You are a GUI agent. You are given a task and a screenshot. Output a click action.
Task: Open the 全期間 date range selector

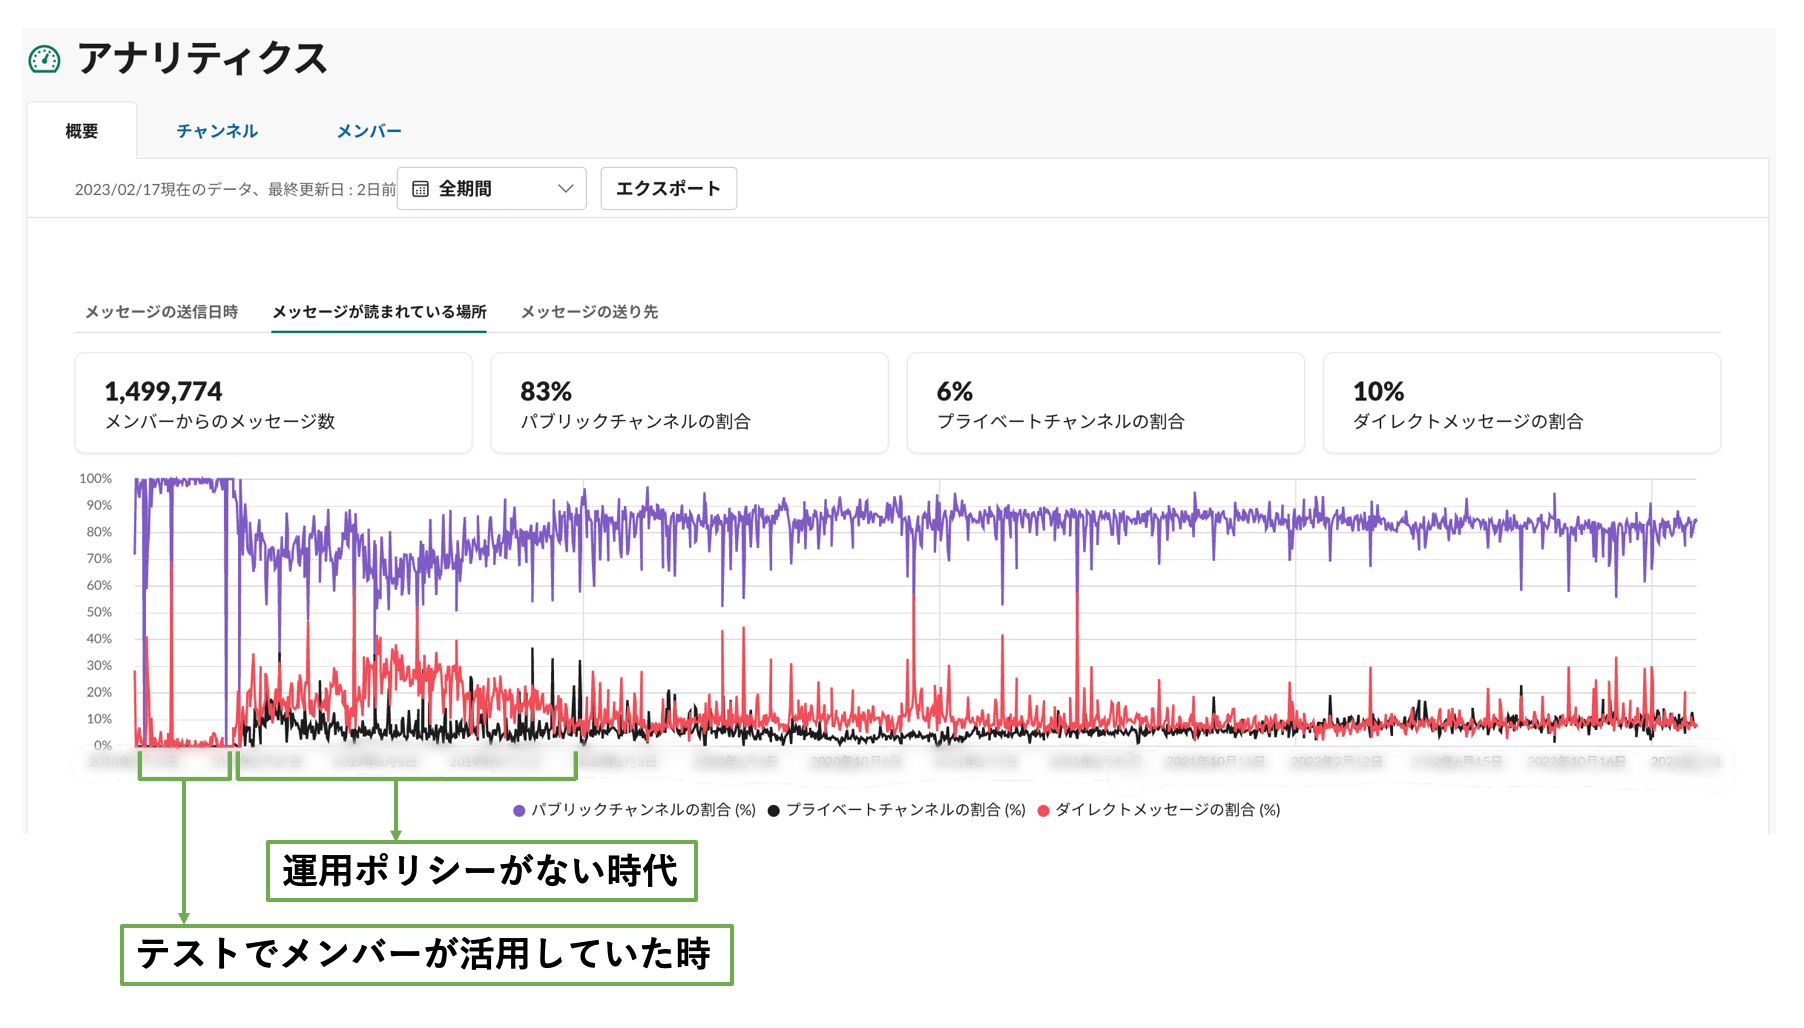(492, 189)
